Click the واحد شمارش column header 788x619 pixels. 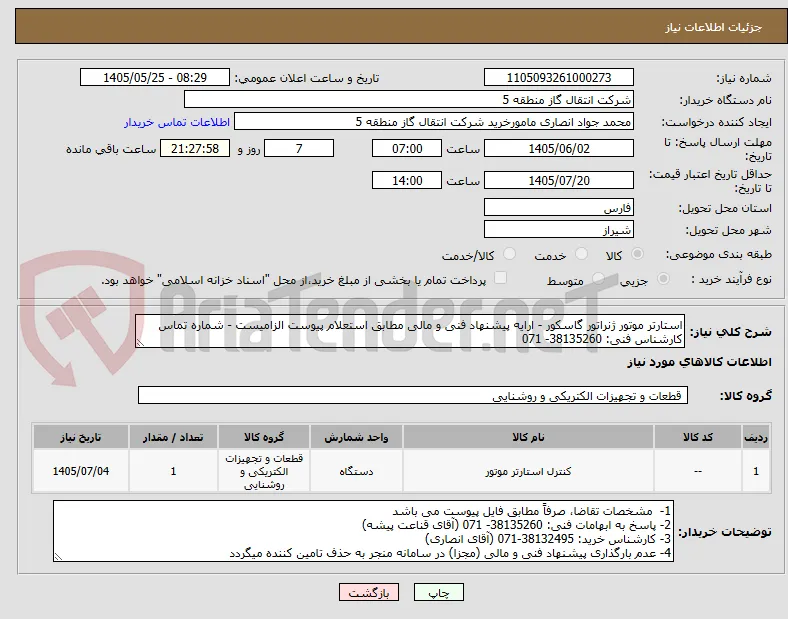point(356,437)
